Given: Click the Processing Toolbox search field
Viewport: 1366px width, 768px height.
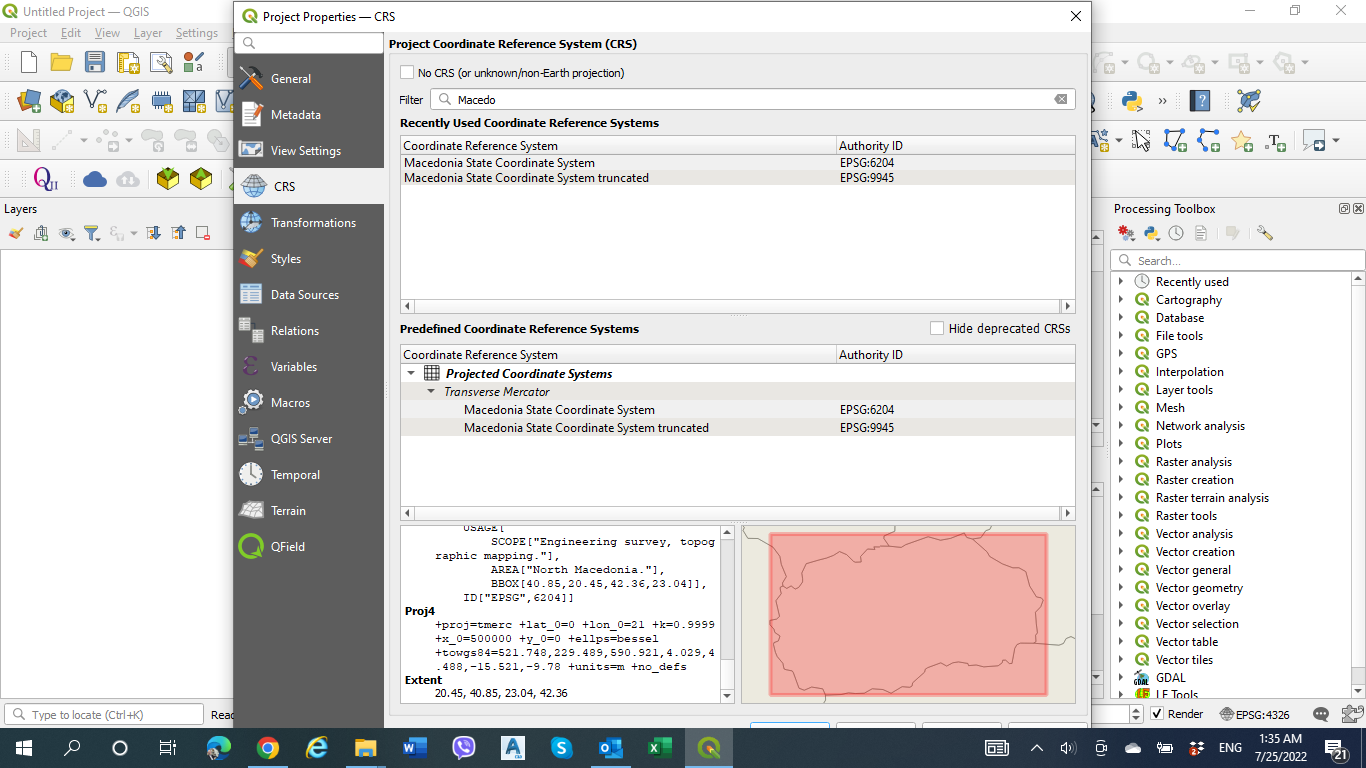Looking at the screenshot, I should tap(1238, 260).
